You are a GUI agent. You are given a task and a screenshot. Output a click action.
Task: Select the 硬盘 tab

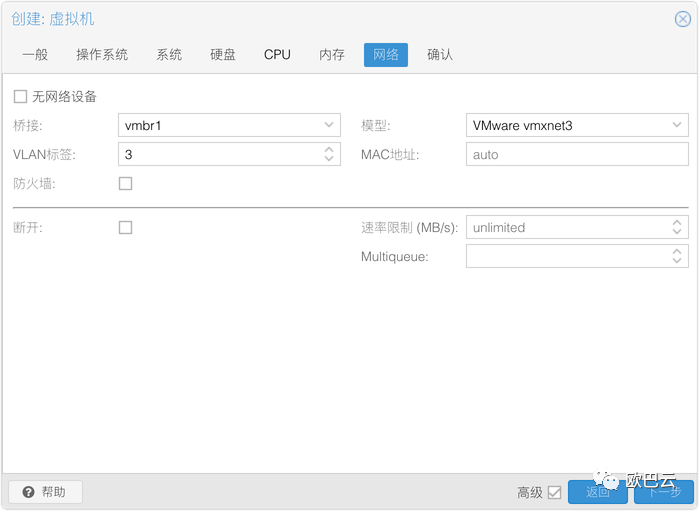click(223, 55)
